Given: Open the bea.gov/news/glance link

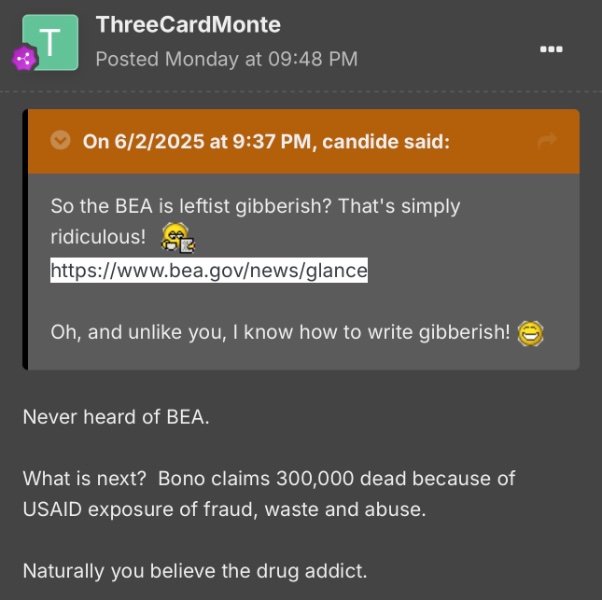Looking at the screenshot, I should click(209, 270).
